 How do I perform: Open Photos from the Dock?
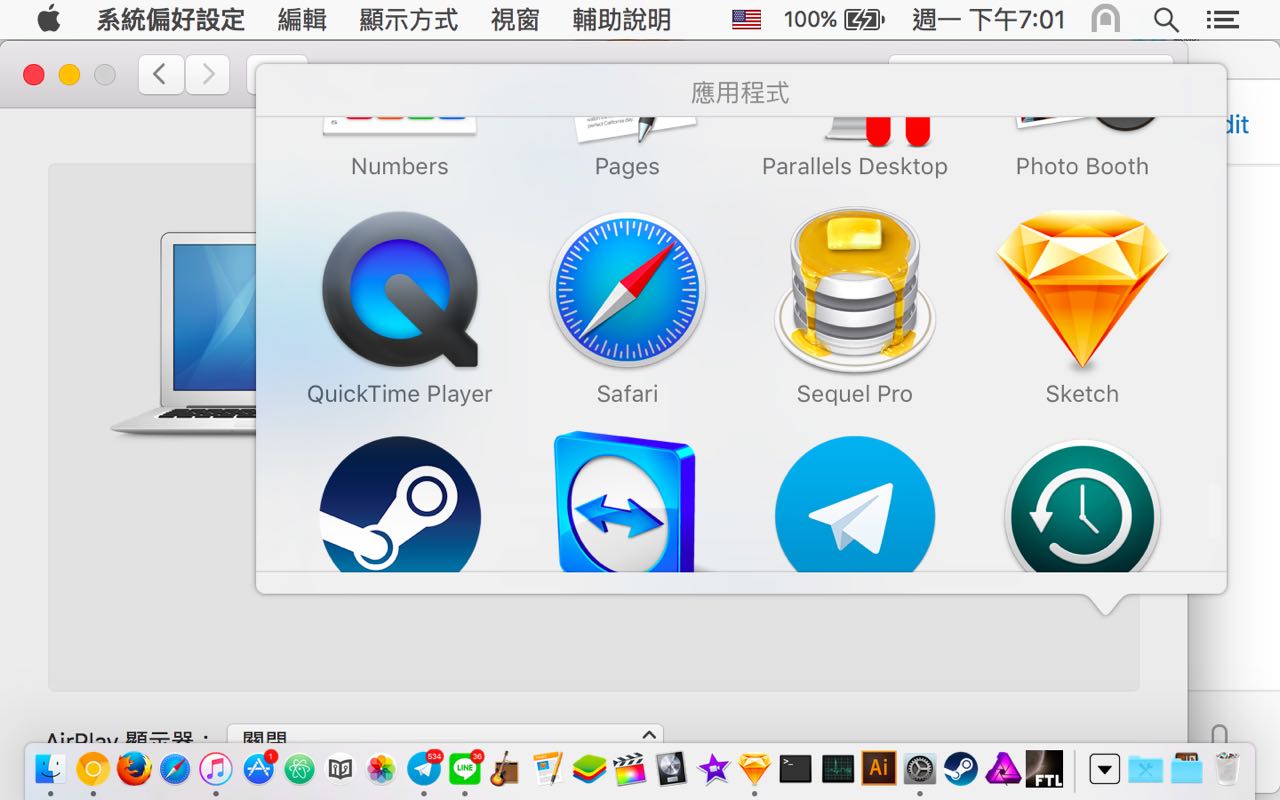click(381, 768)
